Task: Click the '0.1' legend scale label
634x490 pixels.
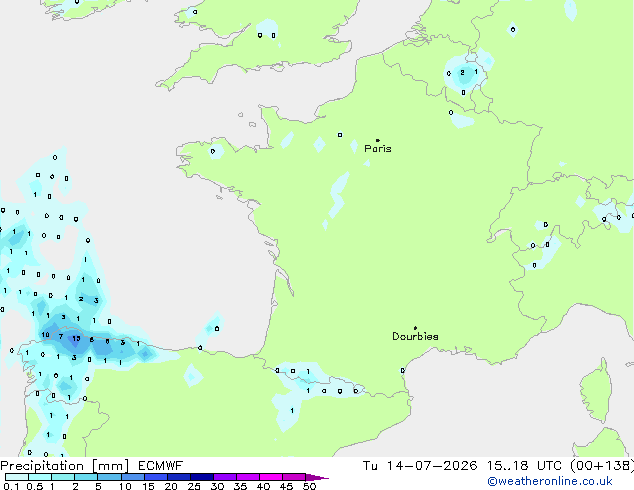Action: point(11,486)
